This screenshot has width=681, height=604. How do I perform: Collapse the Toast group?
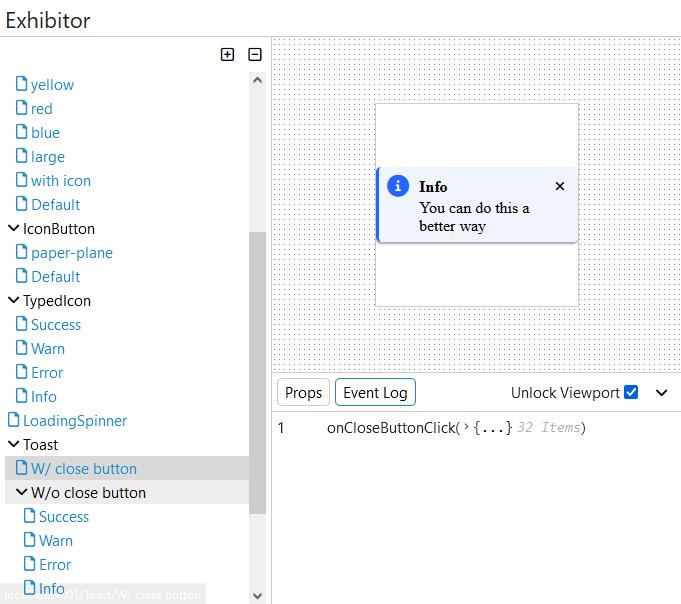13,445
